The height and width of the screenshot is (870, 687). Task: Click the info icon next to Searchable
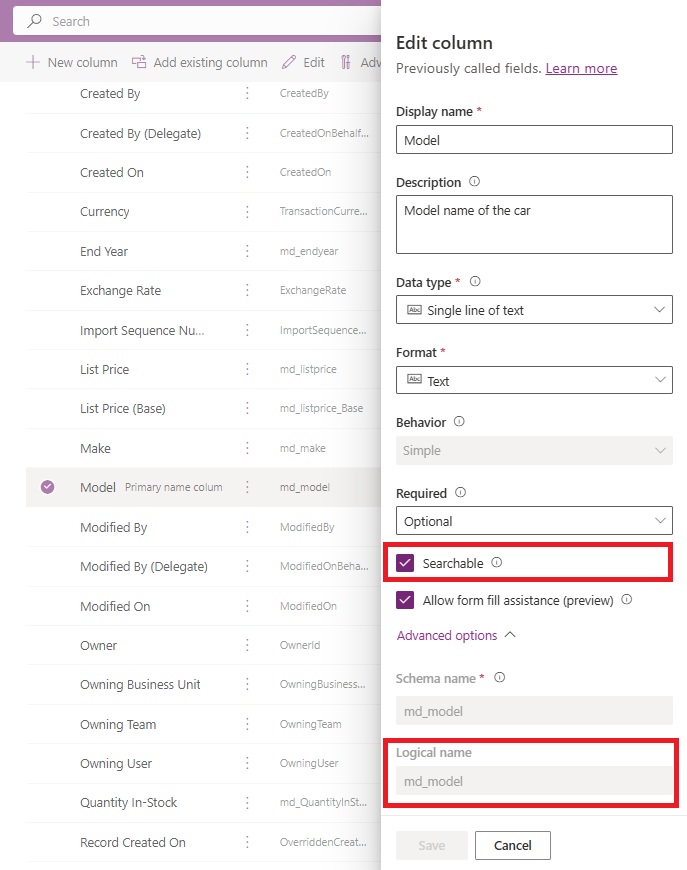(x=497, y=563)
